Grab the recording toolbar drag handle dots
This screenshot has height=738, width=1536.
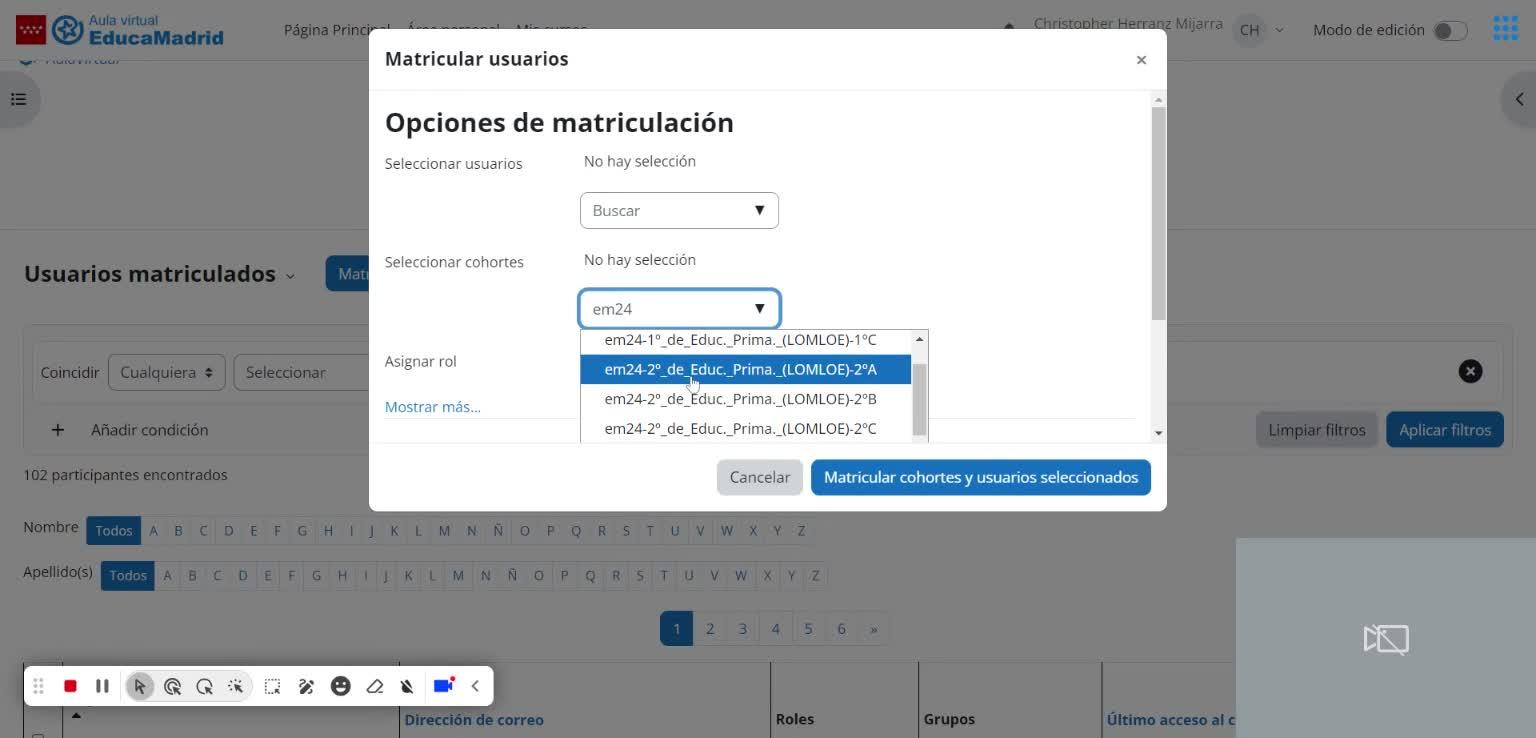click(38, 686)
